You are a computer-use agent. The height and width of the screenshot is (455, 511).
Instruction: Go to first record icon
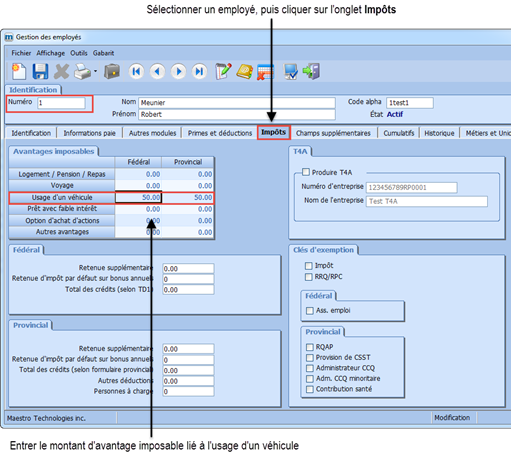pyautogui.click(x=136, y=71)
